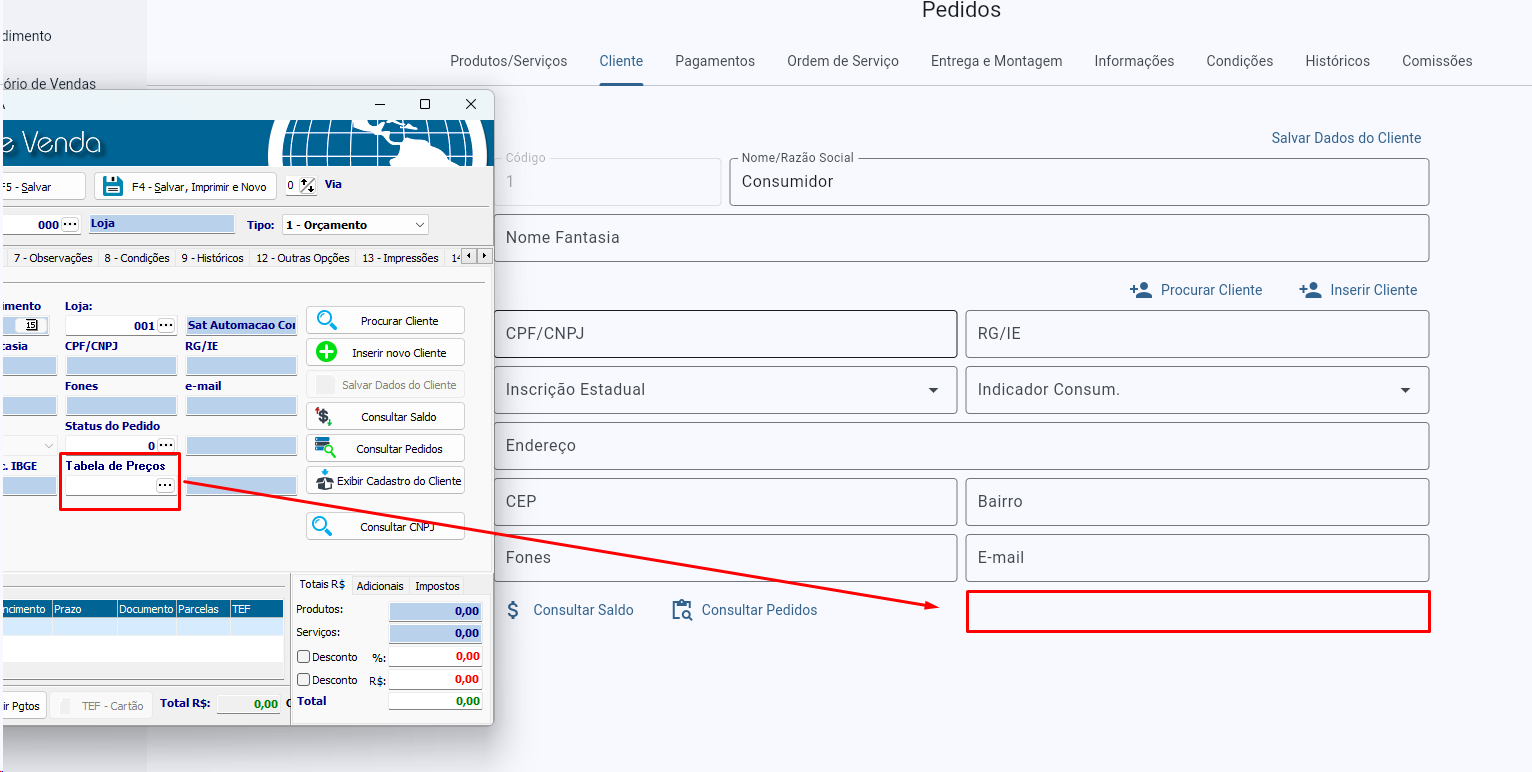Expand the Inscrição Estadual dropdown
Viewport: 1532px width, 772px height.
933,390
